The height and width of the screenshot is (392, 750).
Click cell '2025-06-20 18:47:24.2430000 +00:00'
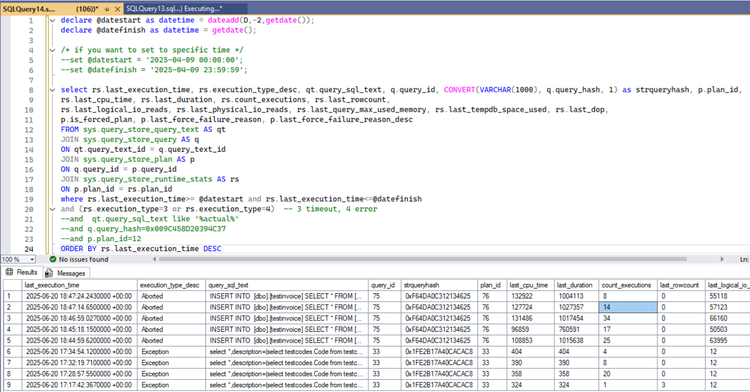[80, 296]
